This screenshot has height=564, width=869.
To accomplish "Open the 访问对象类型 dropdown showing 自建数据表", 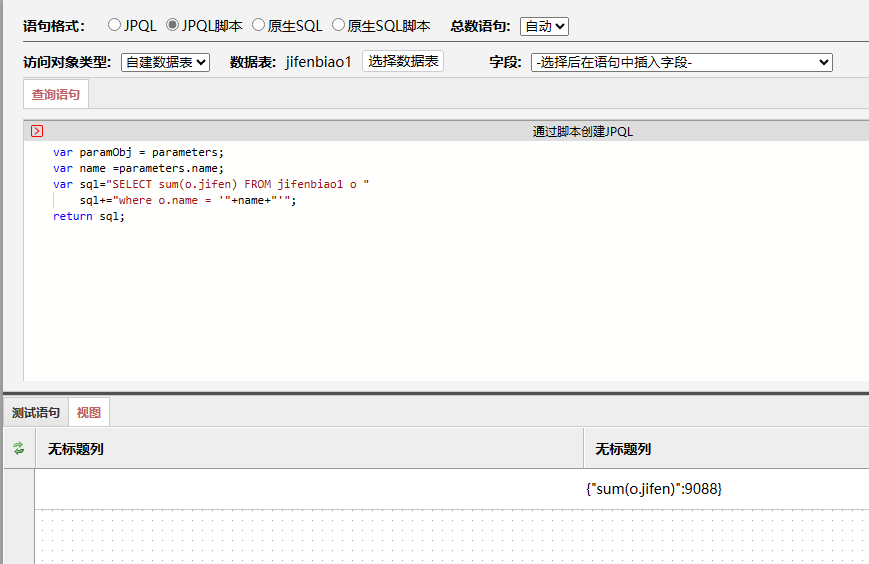I will pos(165,62).
